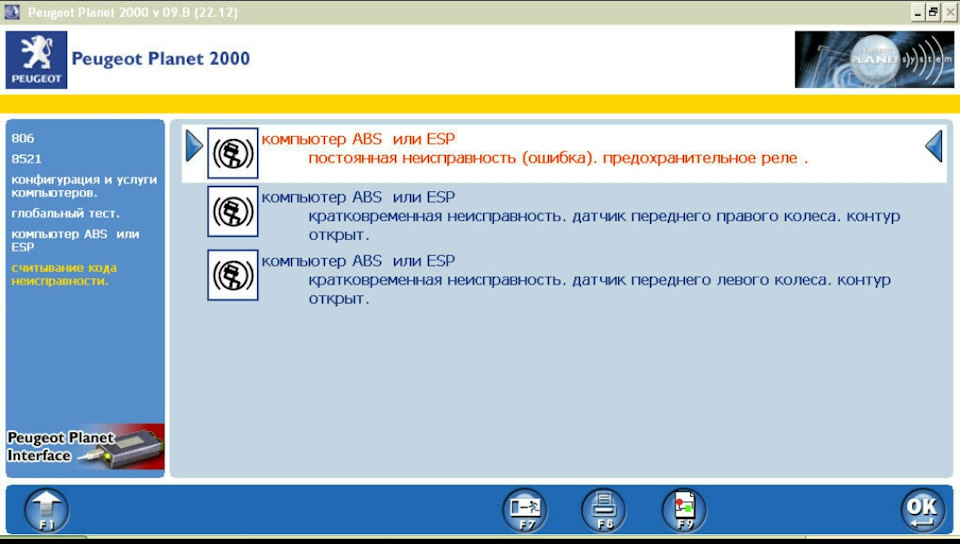Click the 'Peugeot Planet 2000' header title
The height and width of the screenshot is (544, 960).
tap(160, 59)
